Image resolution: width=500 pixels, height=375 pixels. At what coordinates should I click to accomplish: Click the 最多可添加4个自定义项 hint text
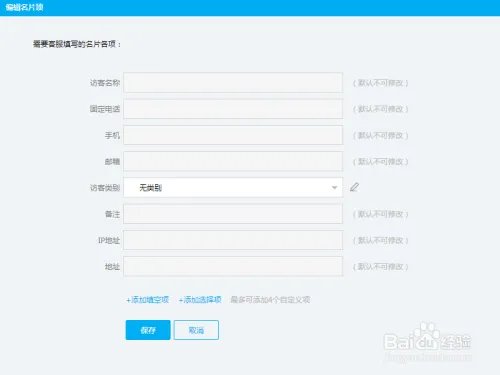(270, 300)
